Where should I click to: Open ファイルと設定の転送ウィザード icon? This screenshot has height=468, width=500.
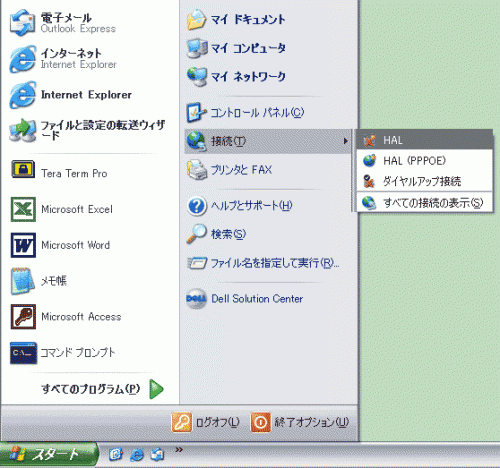(x=22, y=130)
